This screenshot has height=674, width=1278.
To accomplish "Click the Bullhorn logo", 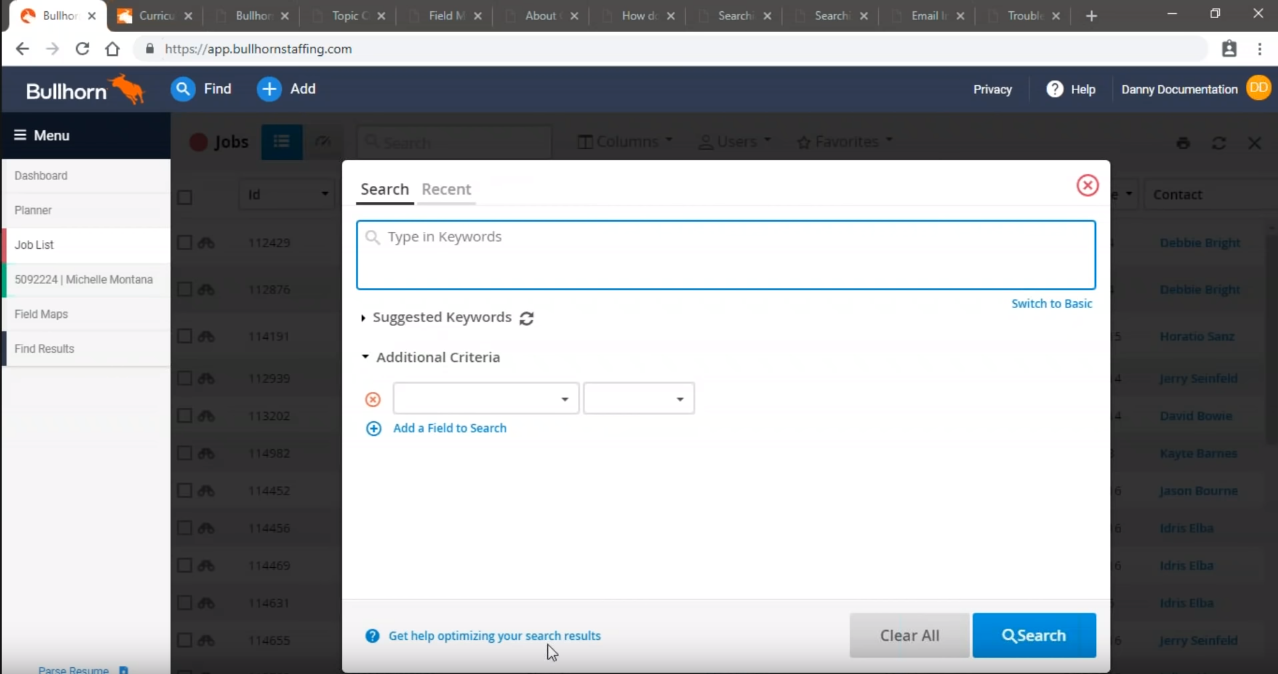I will coord(85,90).
